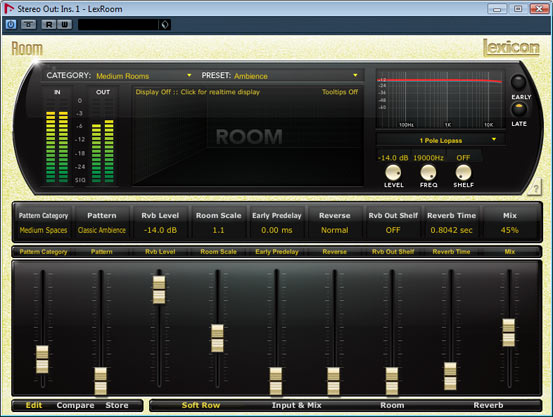Enable Write automation (W) button
The image size is (553, 417).
(65, 25)
